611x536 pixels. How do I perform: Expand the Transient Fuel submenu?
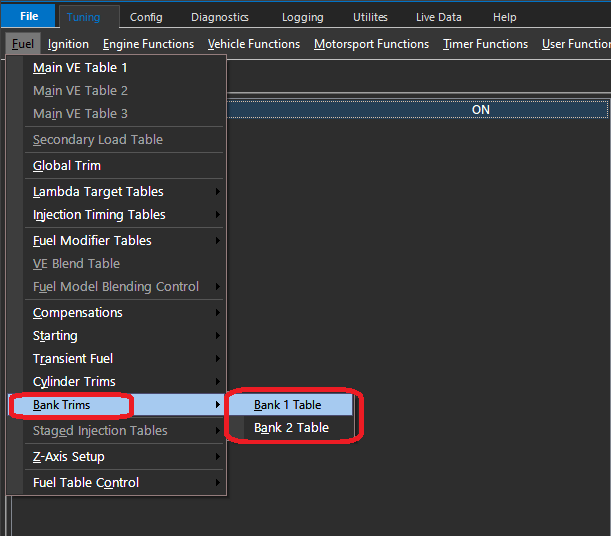(73, 359)
